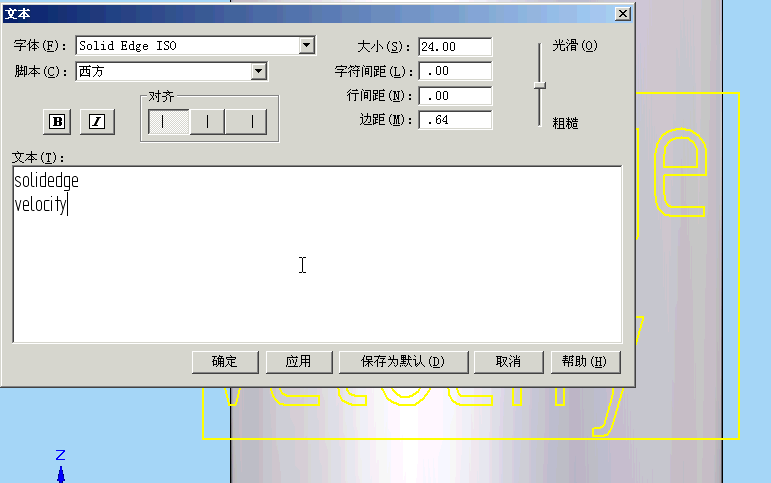This screenshot has height=483, width=771.
Task: Select left text alignment
Action: [x=169, y=121]
